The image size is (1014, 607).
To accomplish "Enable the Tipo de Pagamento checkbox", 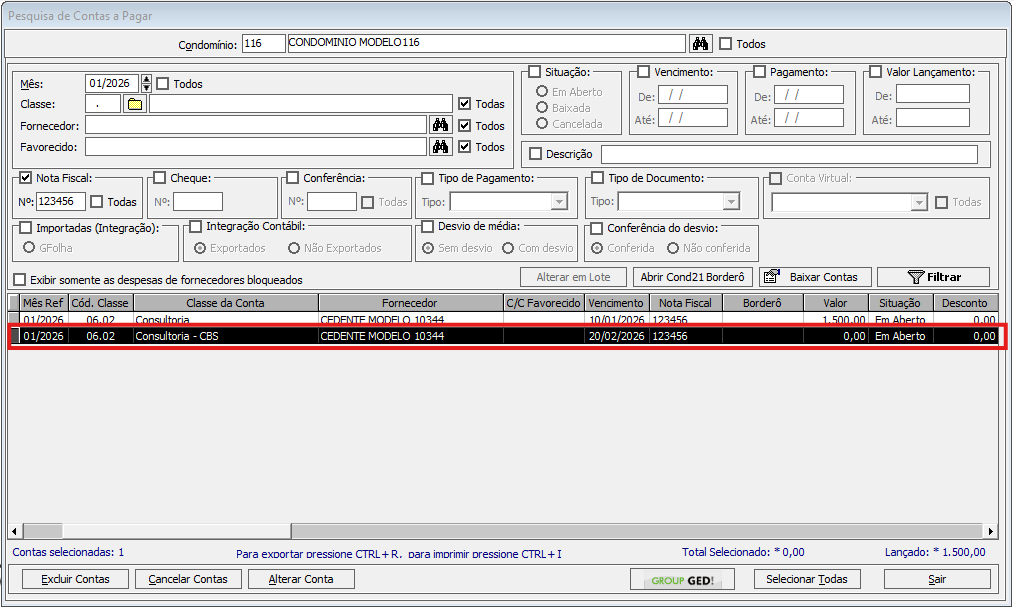I will tap(427, 178).
